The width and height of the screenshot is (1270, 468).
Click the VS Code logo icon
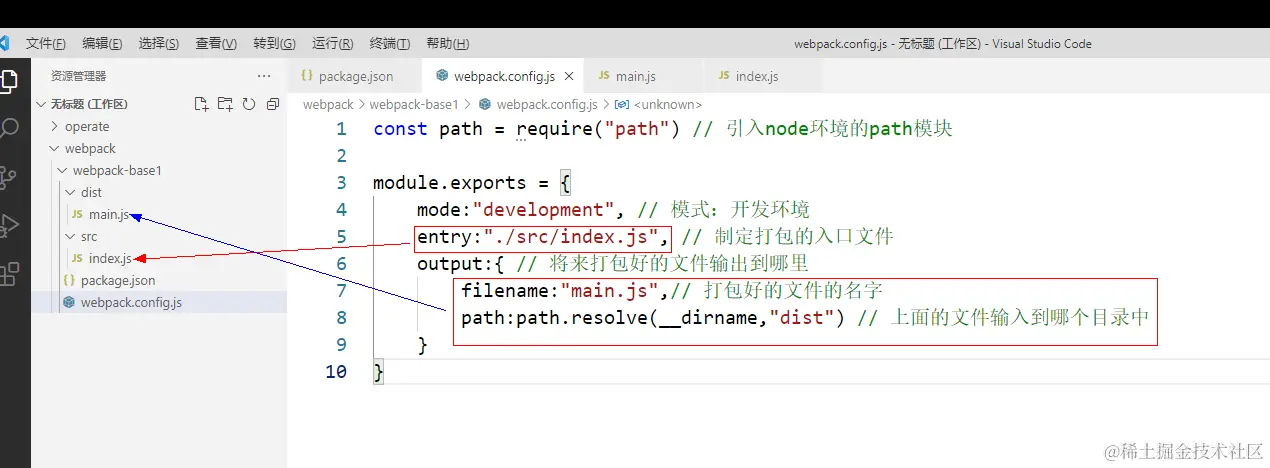(5, 43)
